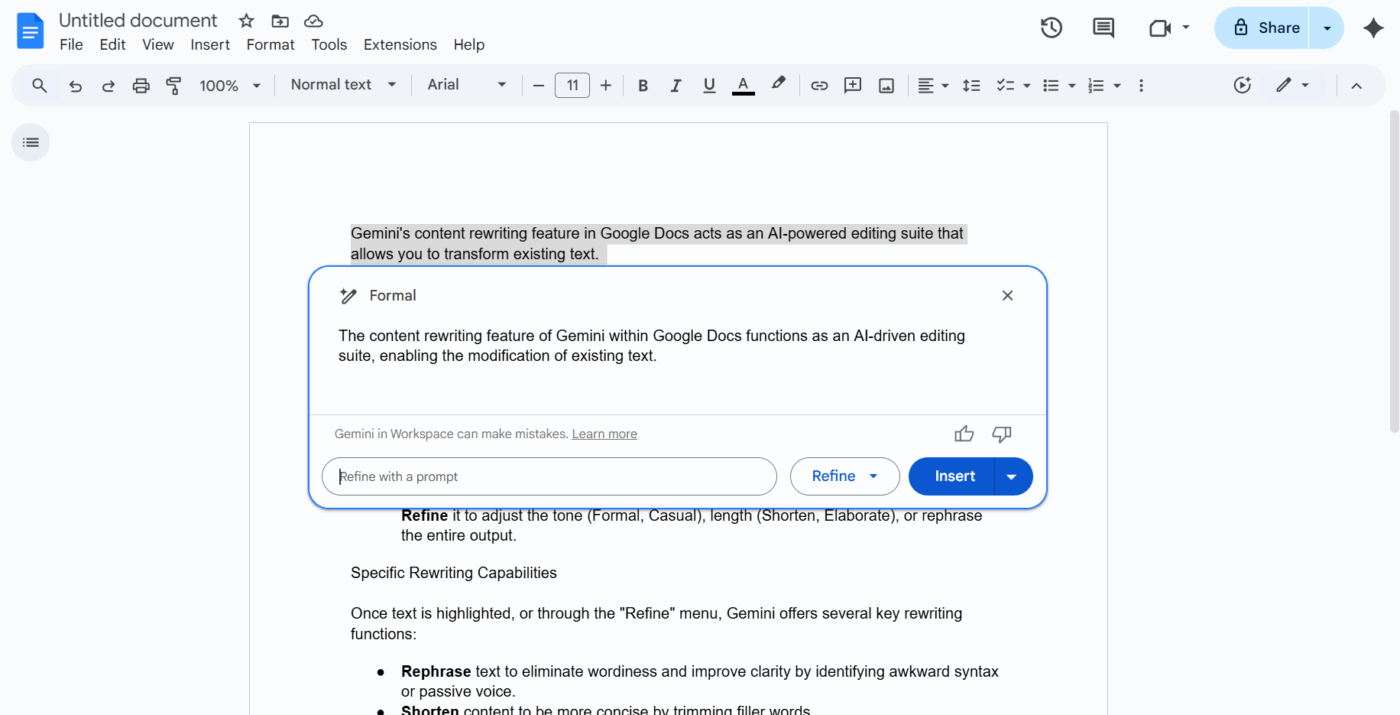Click the insert link icon

819,86
